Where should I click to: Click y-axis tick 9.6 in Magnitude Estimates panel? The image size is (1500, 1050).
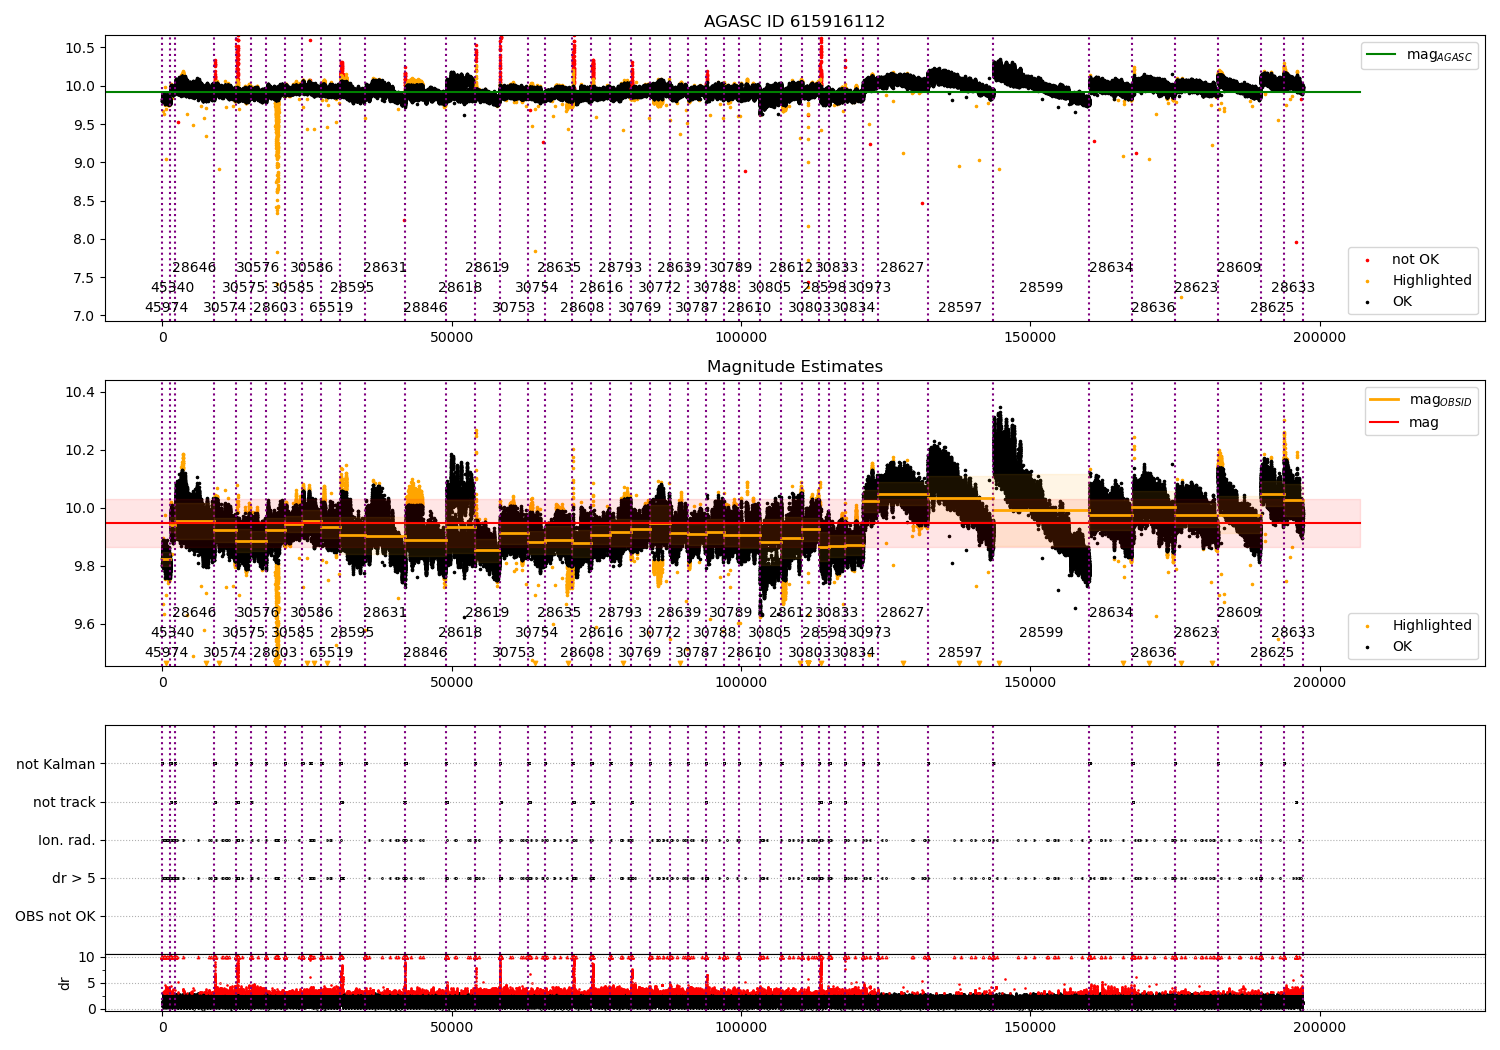(84, 625)
